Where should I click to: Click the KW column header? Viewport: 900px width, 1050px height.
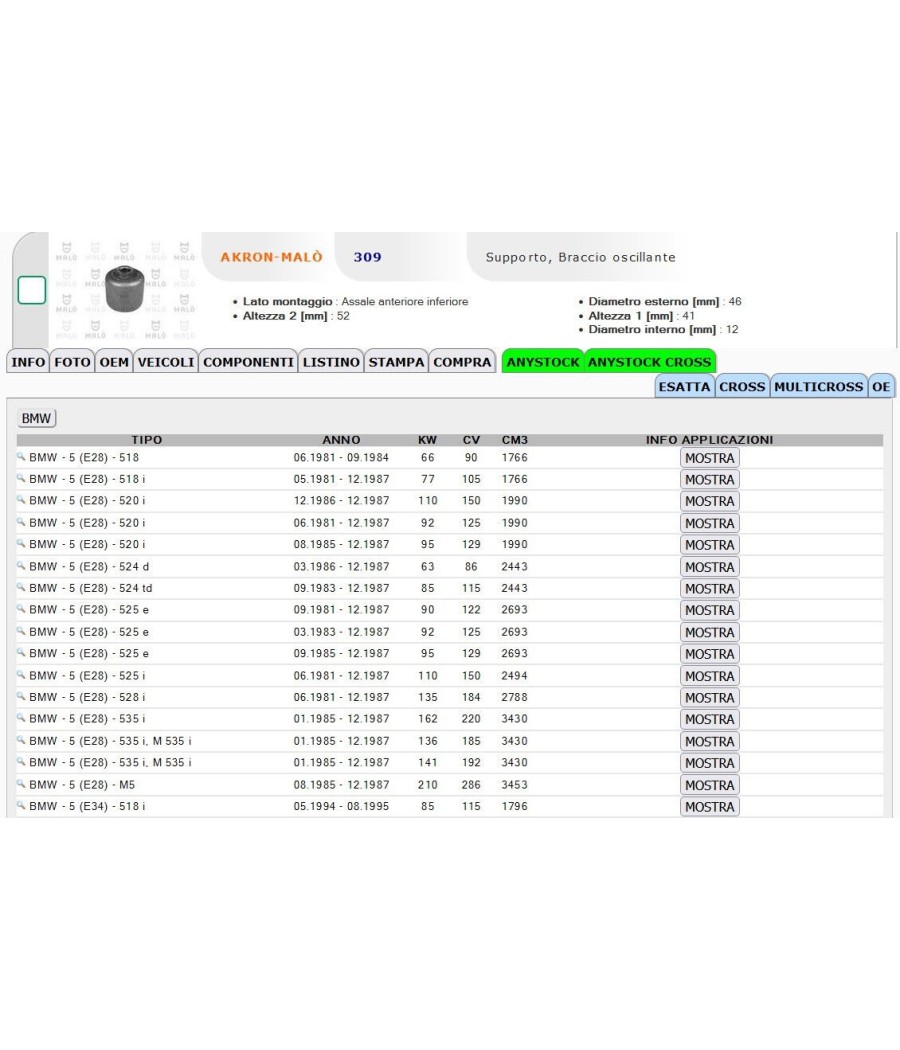[x=427, y=440]
